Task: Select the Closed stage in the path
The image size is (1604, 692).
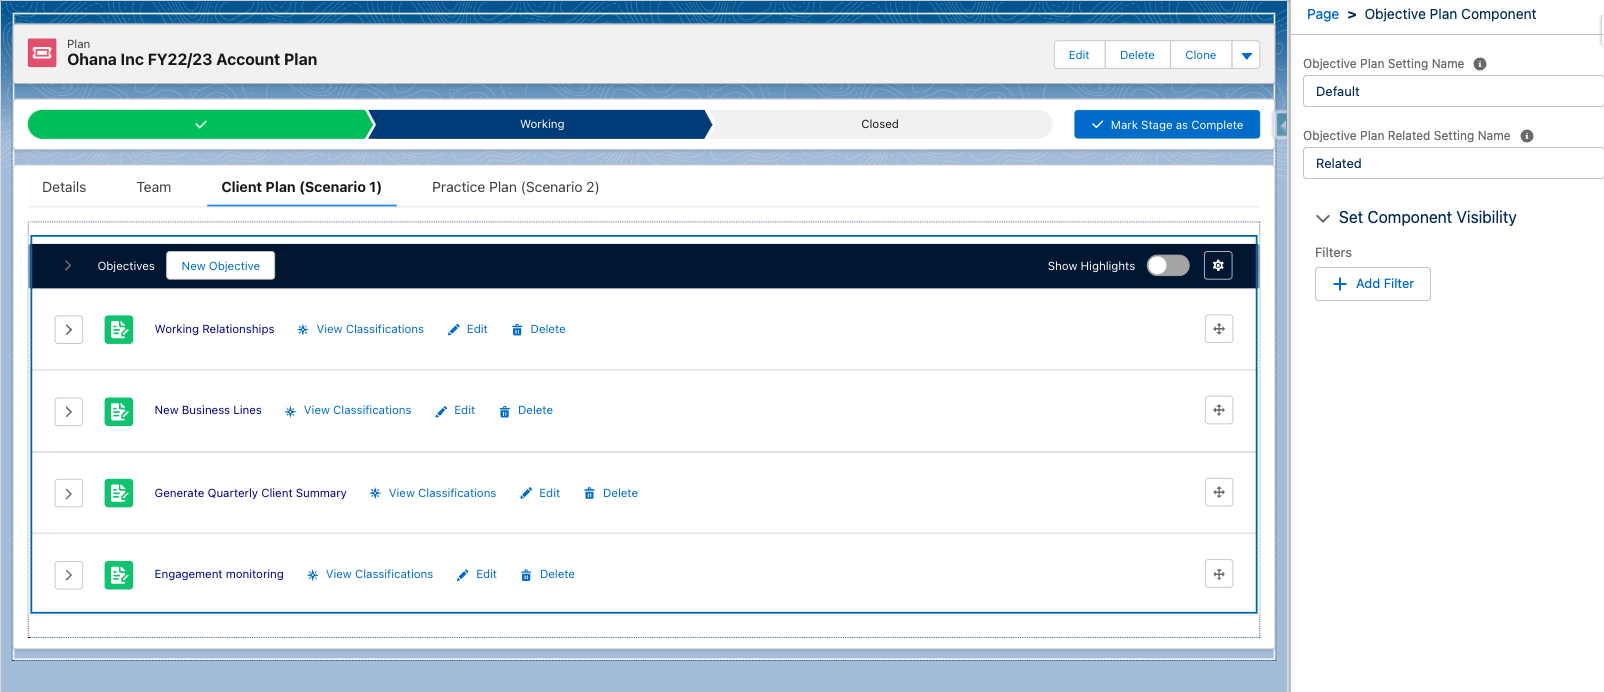Action: tap(880, 124)
